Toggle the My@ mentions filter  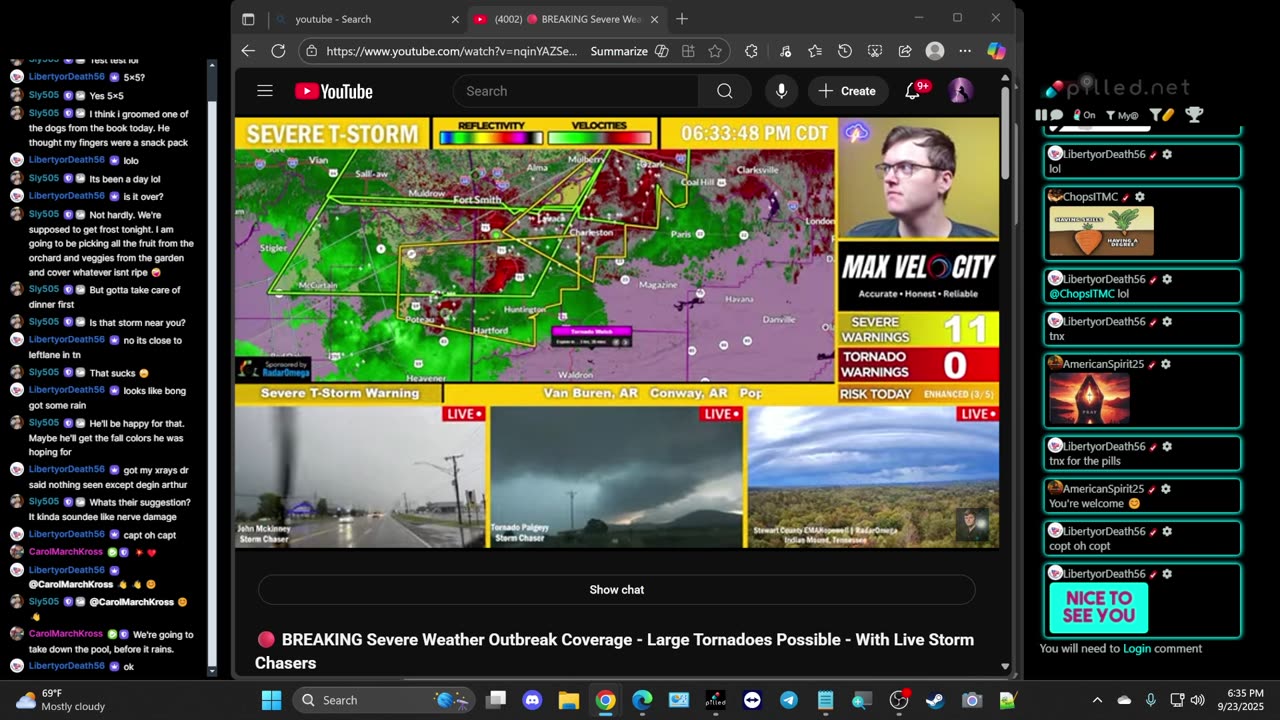click(x=1123, y=115)
